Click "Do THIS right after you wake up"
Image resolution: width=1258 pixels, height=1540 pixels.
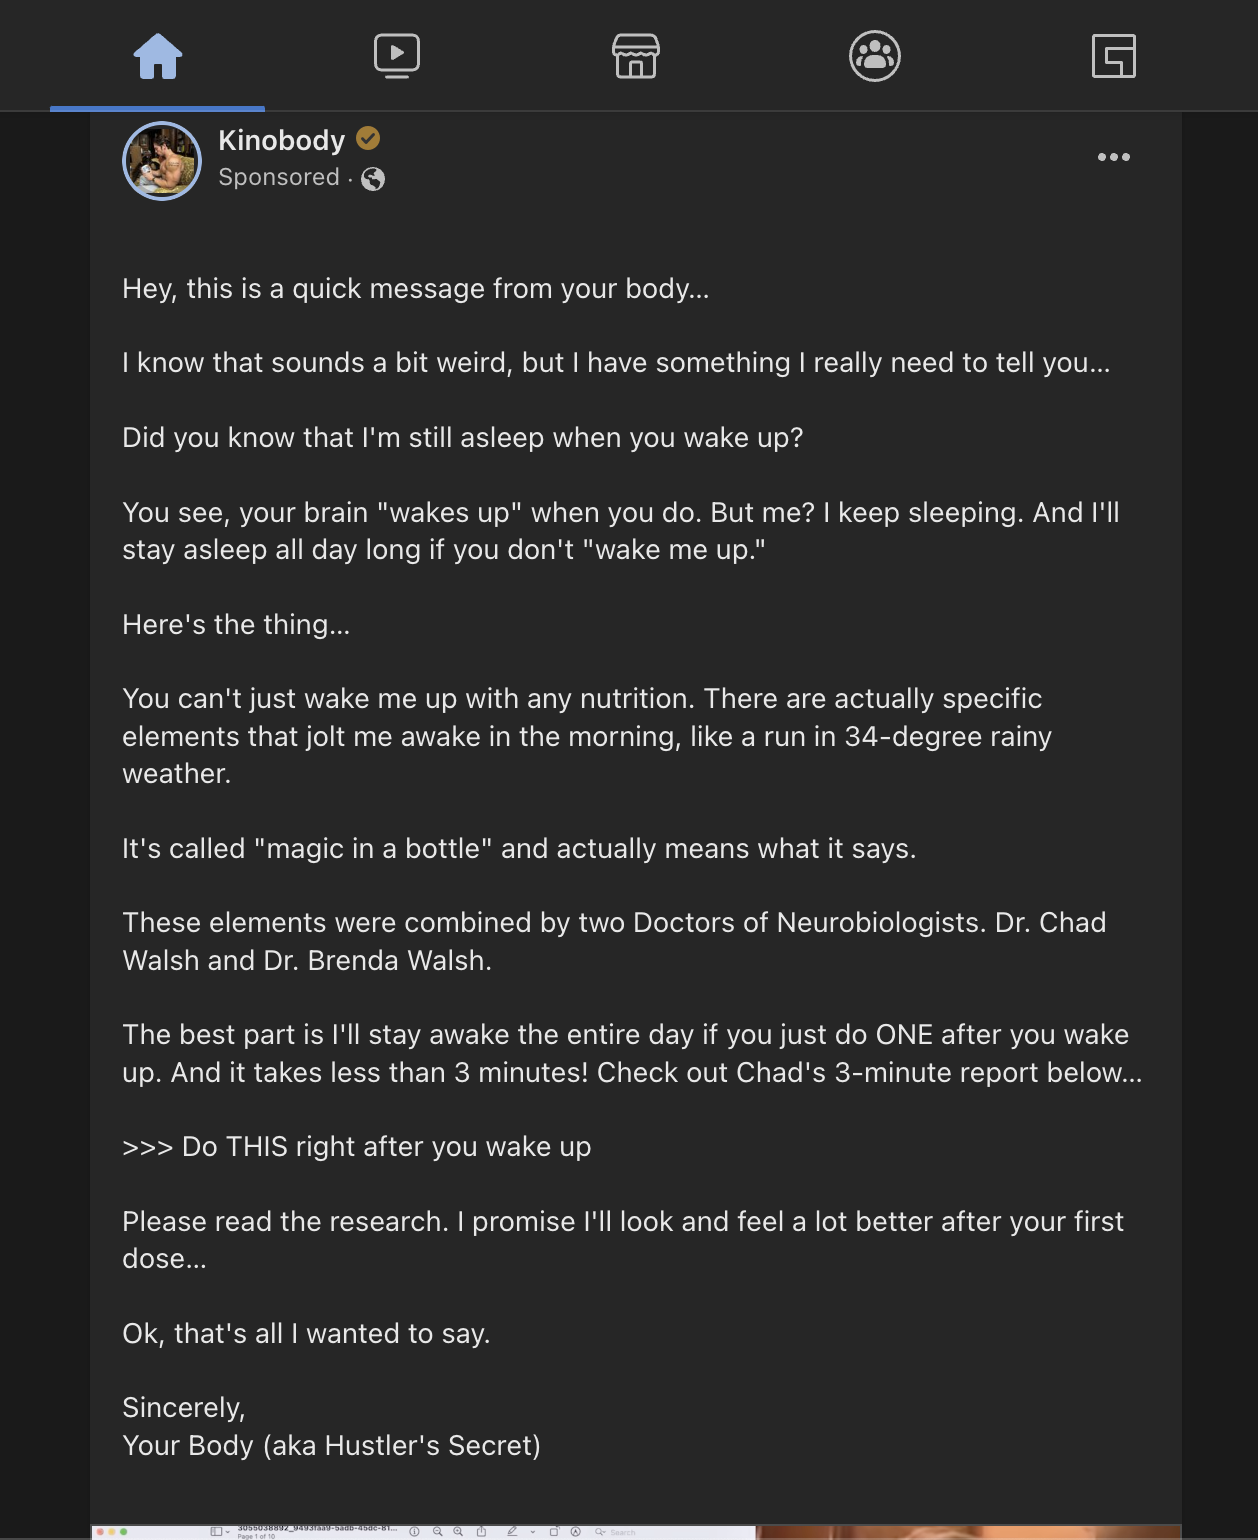point(386,1147)
